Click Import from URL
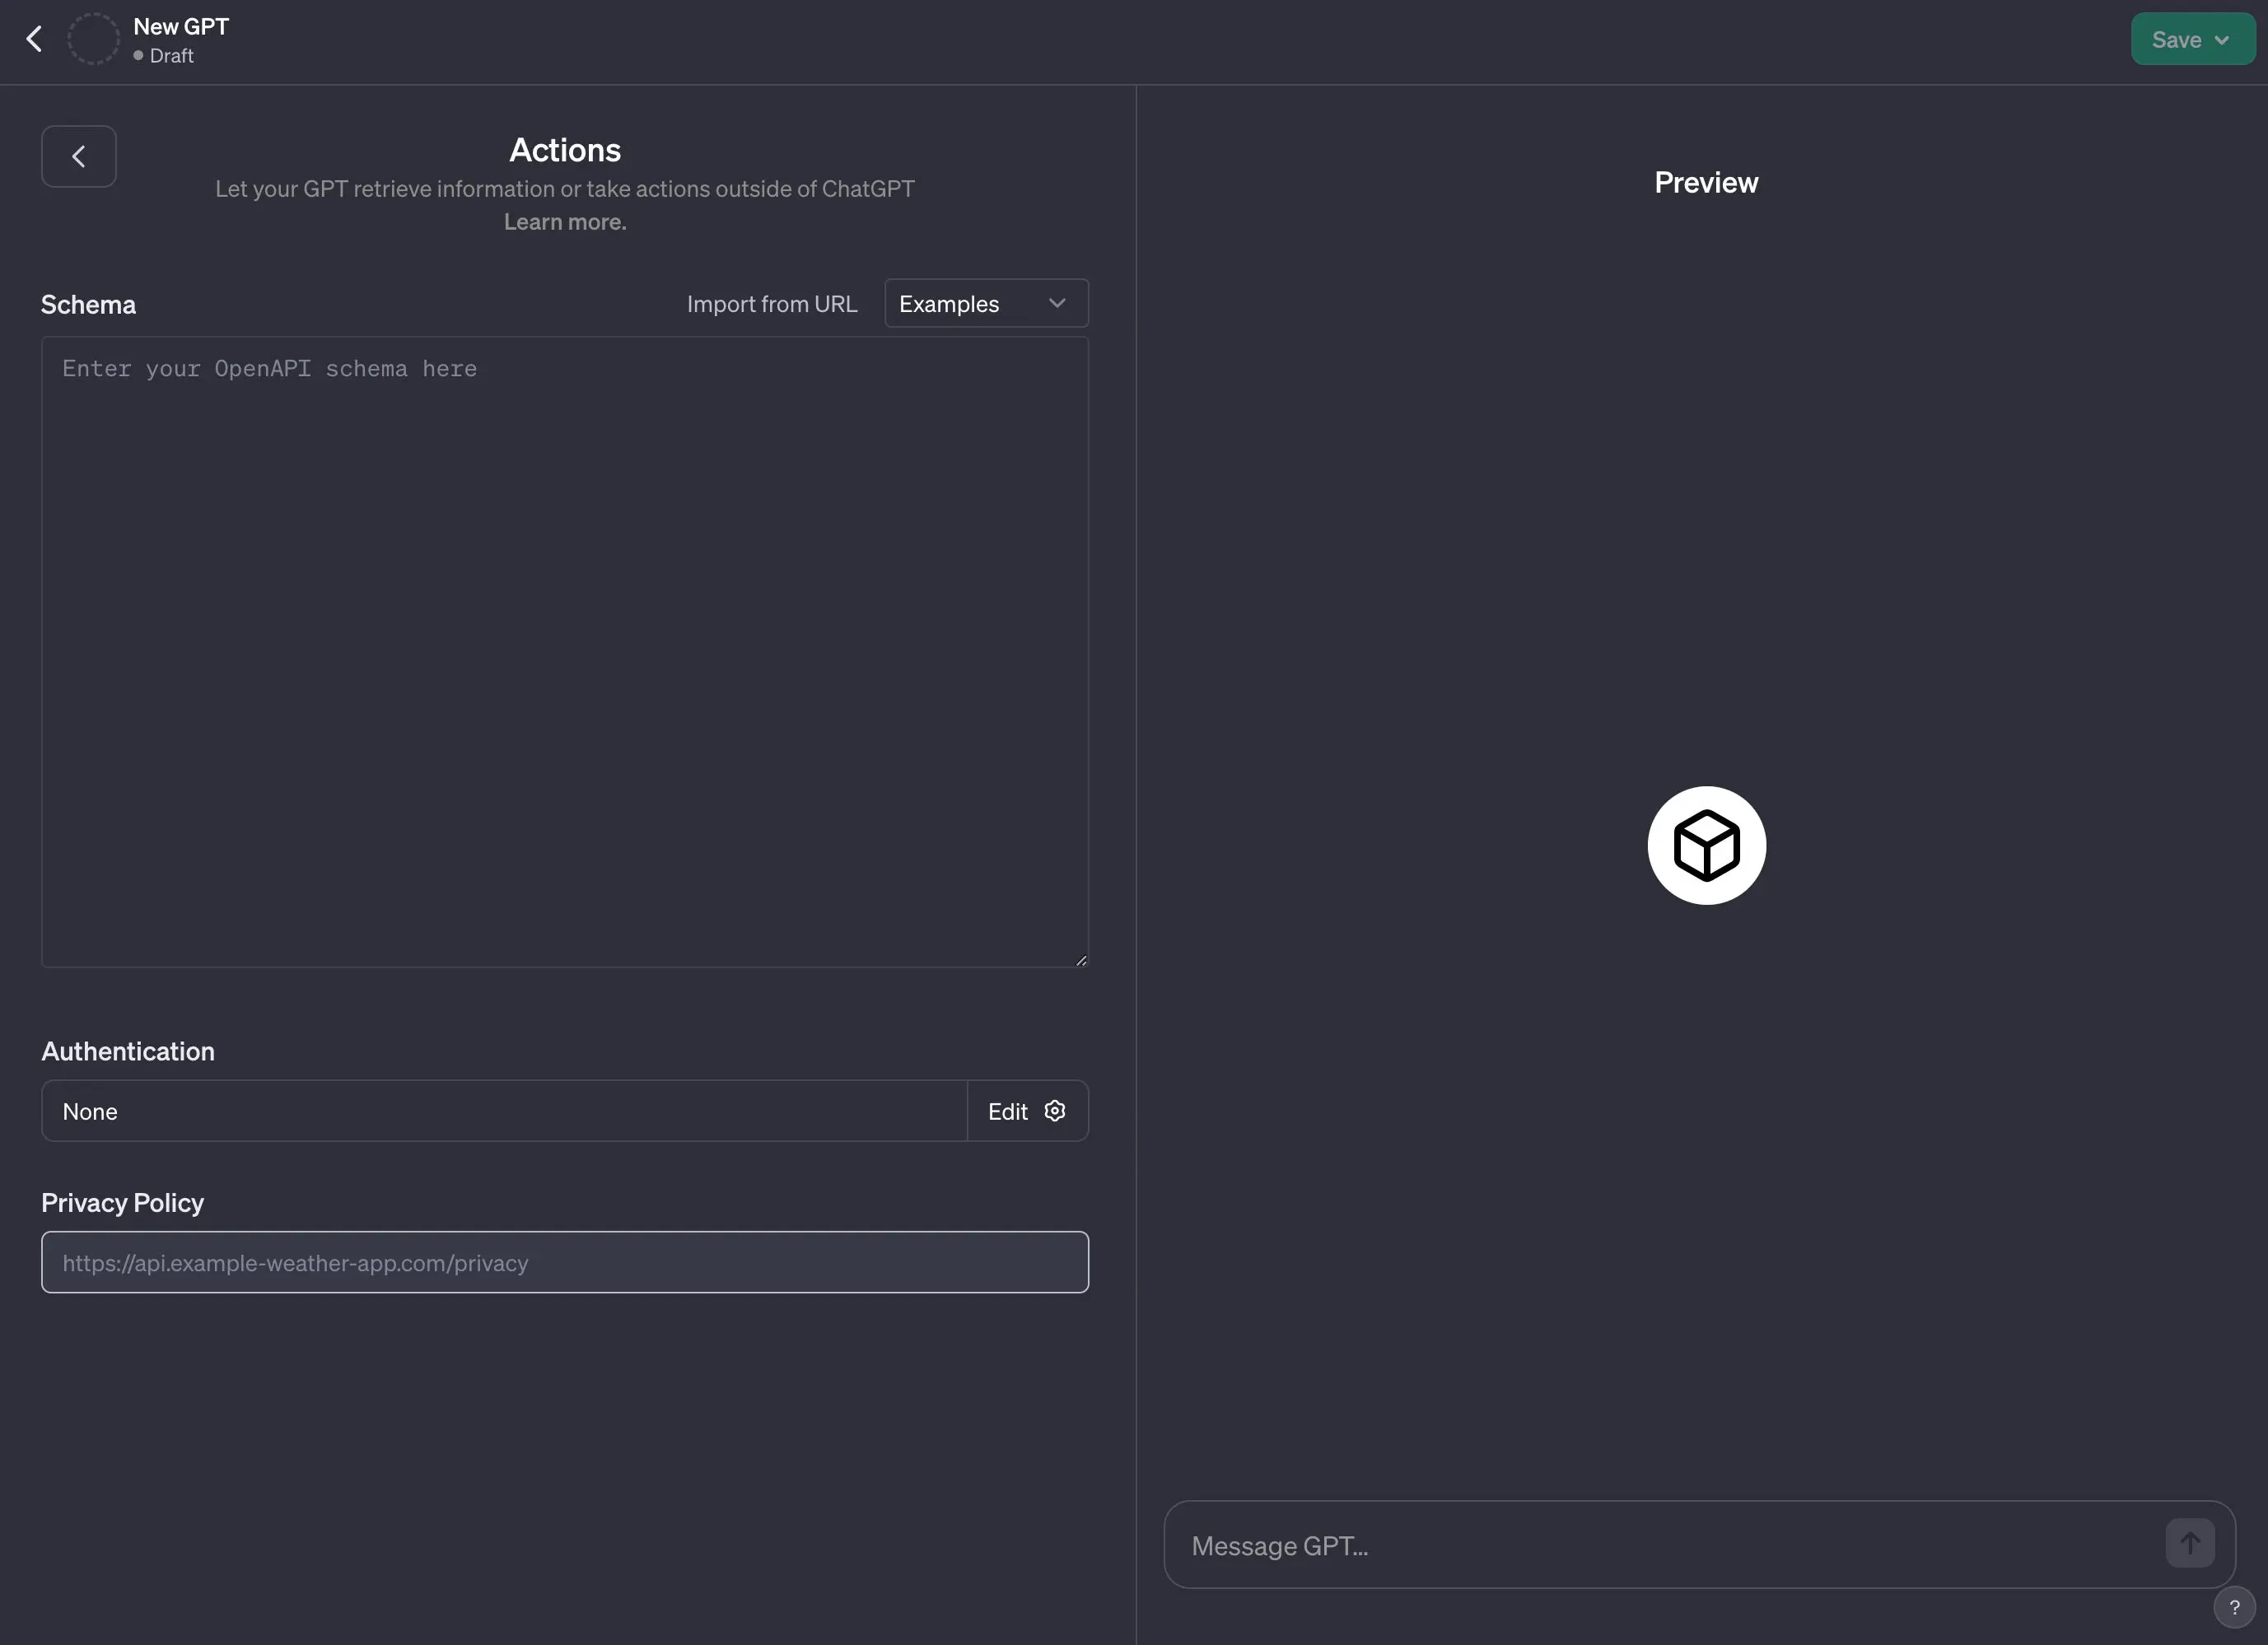This screenshot has width=2268, height=1645. tap(771, 304)
